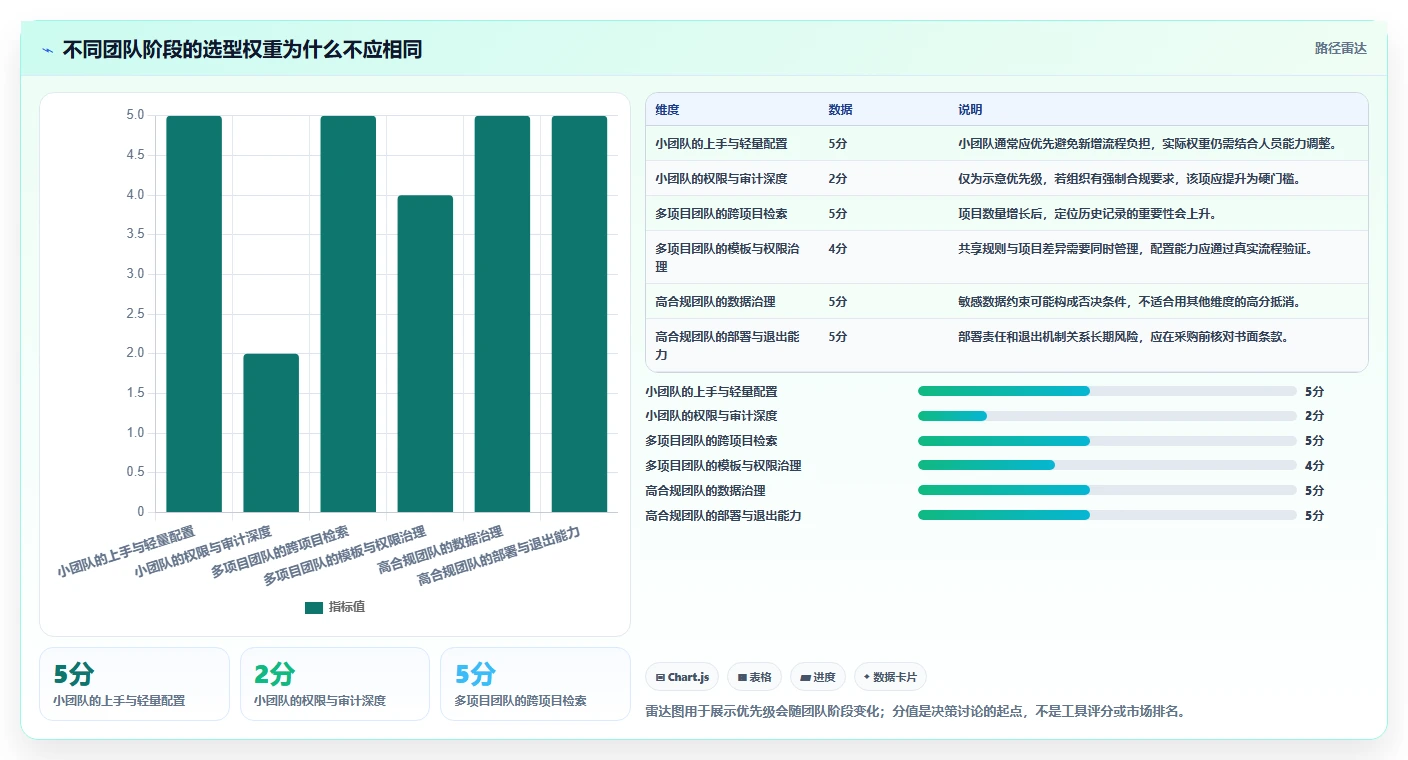The width and height of the screenshot is (1408, 760).
Task: Click the bar for 高合规团队的数据治理
Action: coord(502,314)
